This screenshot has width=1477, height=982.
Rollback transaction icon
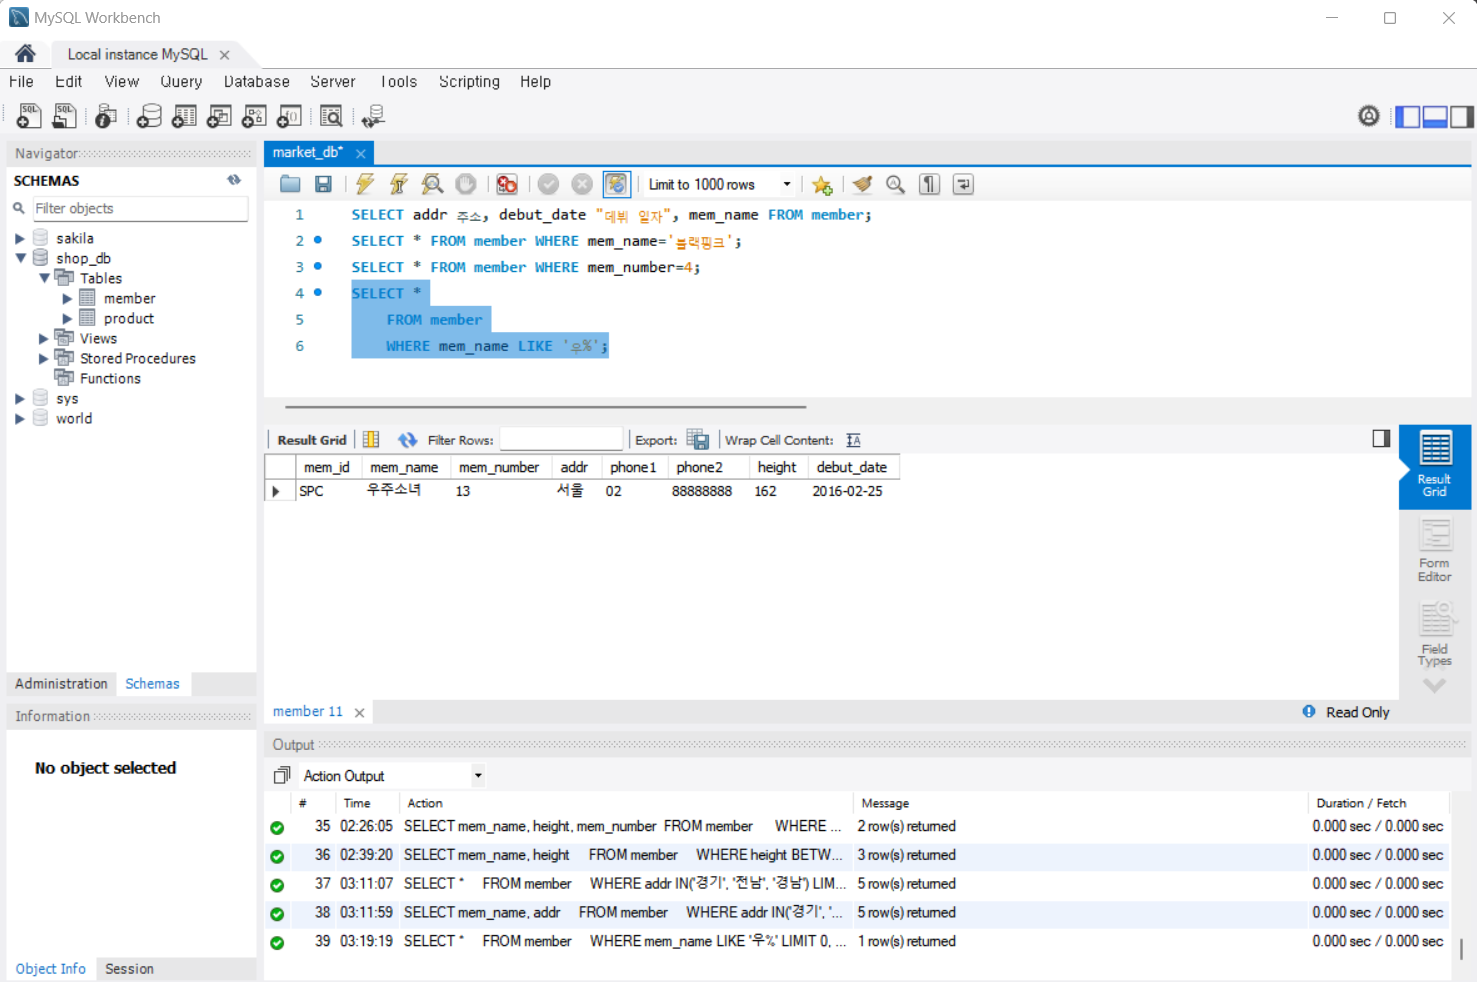click(582, 184)
